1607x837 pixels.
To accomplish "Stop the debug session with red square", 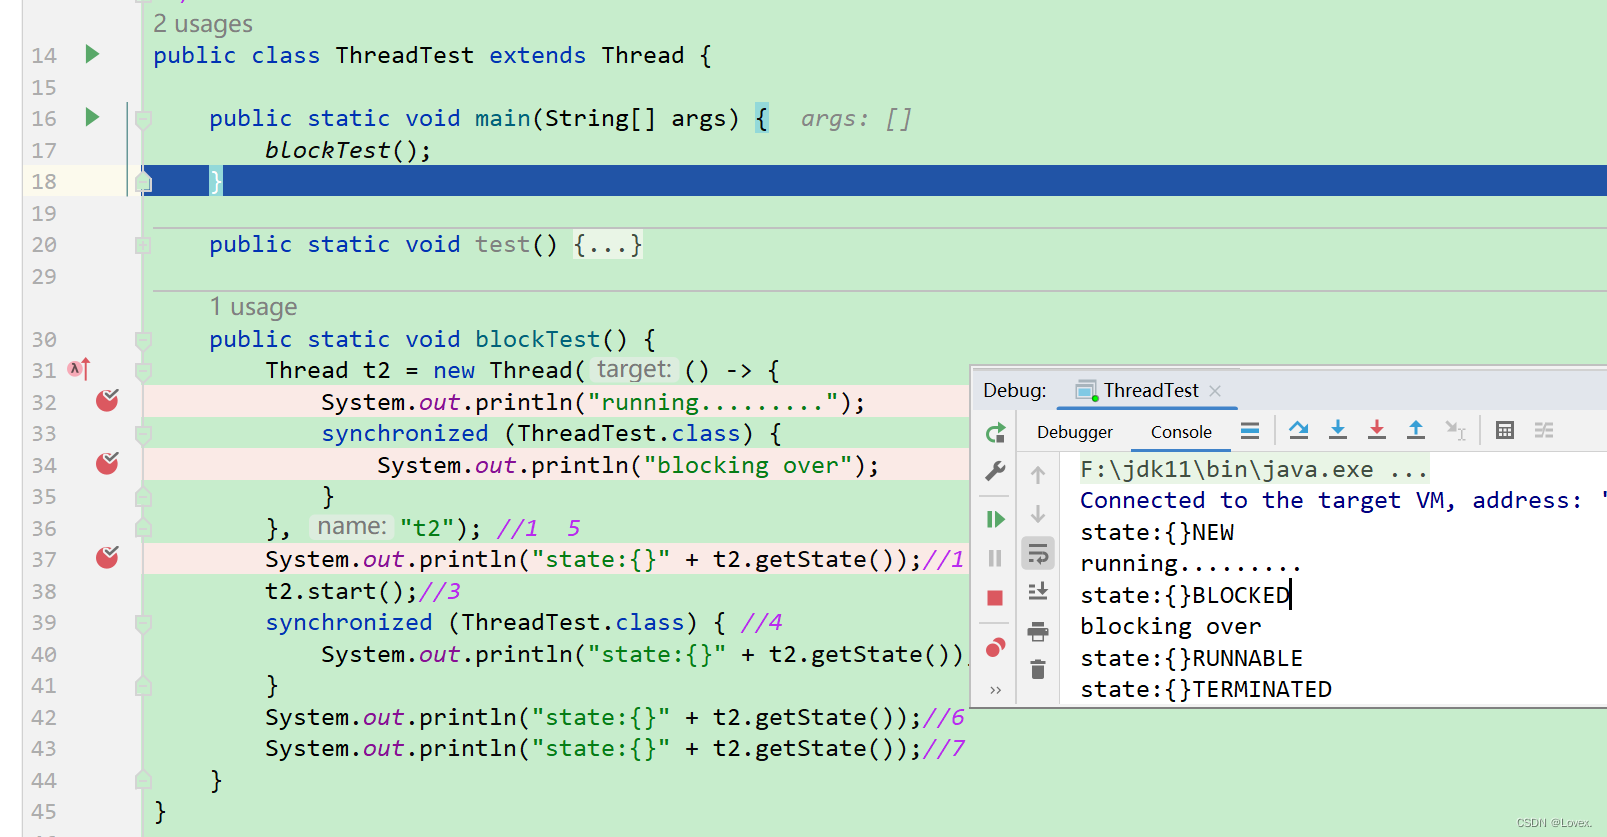I will point(995,597).
